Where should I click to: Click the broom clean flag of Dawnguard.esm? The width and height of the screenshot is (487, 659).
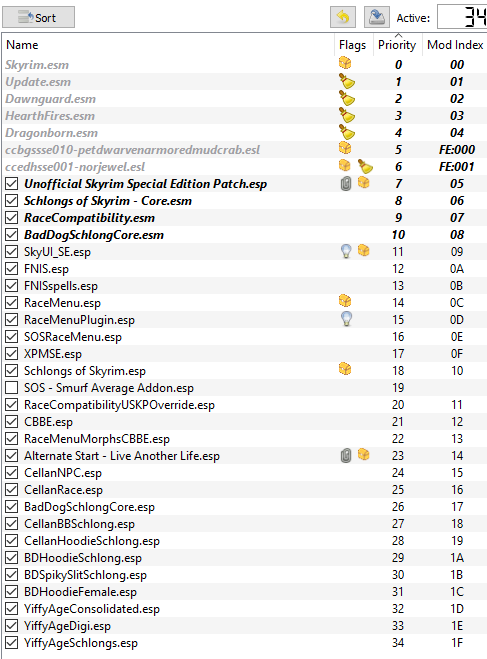click(x=347, y=98)
